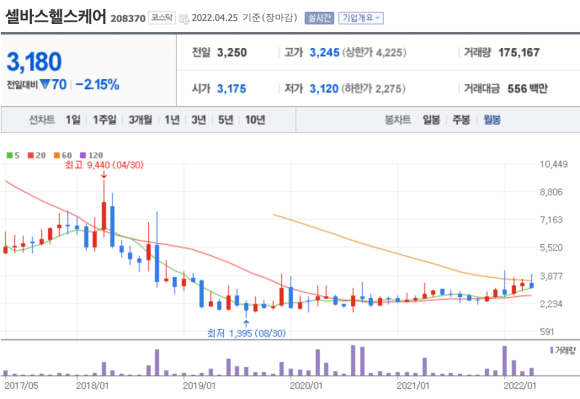Click the down triangle next to 70

[x=45, y=84]
